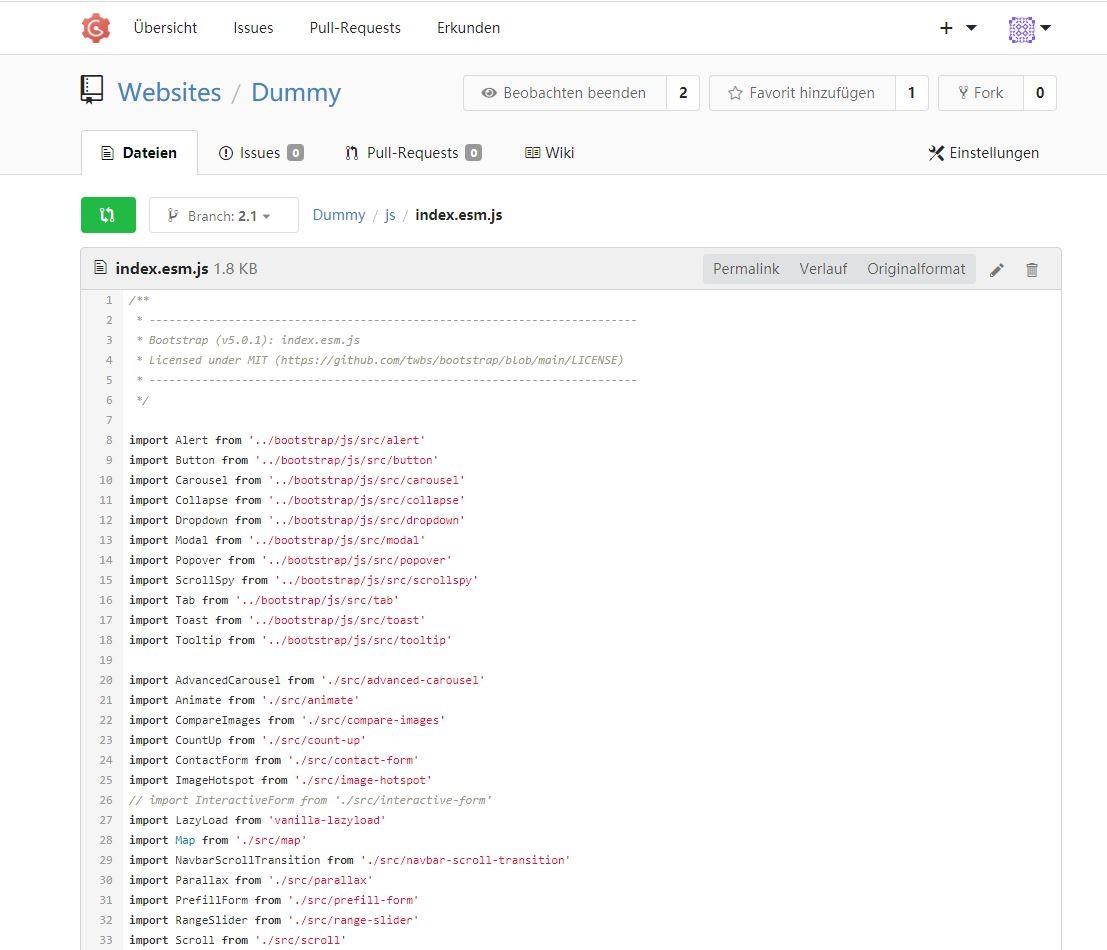1107x950 pixels.
Task: Click the Fork button
Action: [980, 93]
